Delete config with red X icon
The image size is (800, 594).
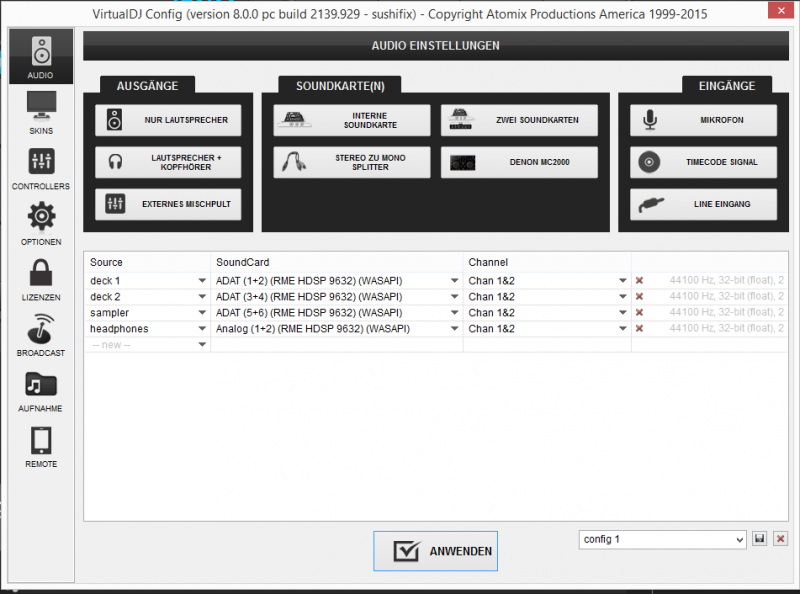780,539
